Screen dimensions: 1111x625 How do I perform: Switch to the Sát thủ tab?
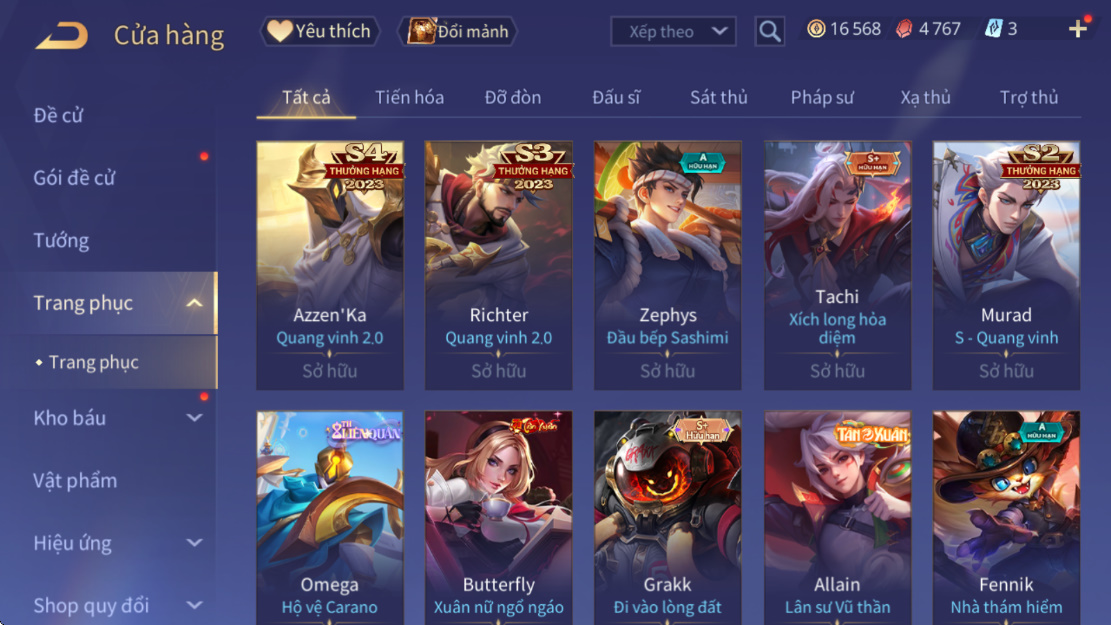point(718,97)
